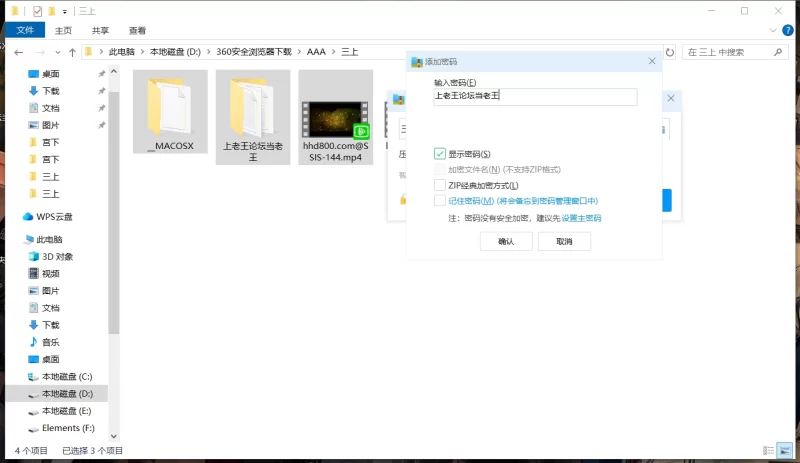Click the search magnifier icon
The image size is (800, 463).
pos(778,52)
